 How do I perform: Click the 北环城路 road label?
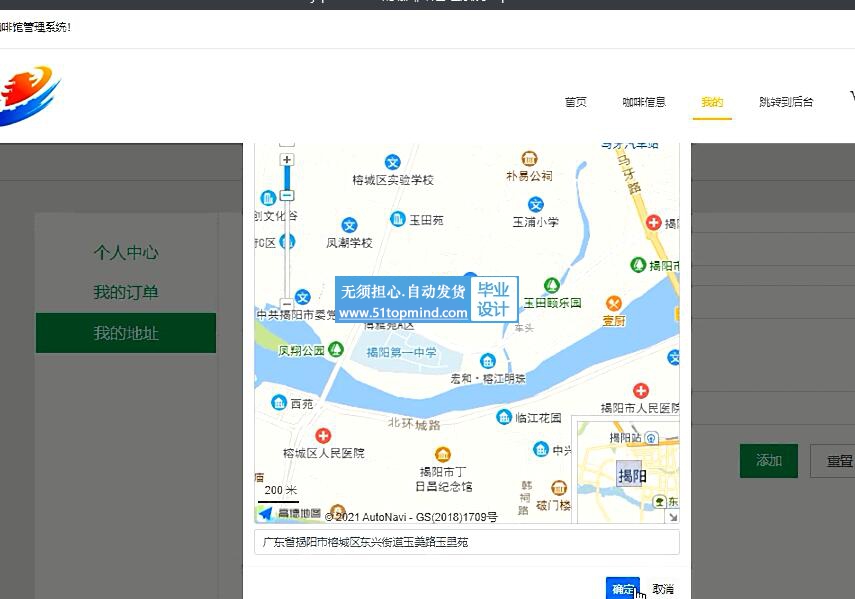click(414, 423)
